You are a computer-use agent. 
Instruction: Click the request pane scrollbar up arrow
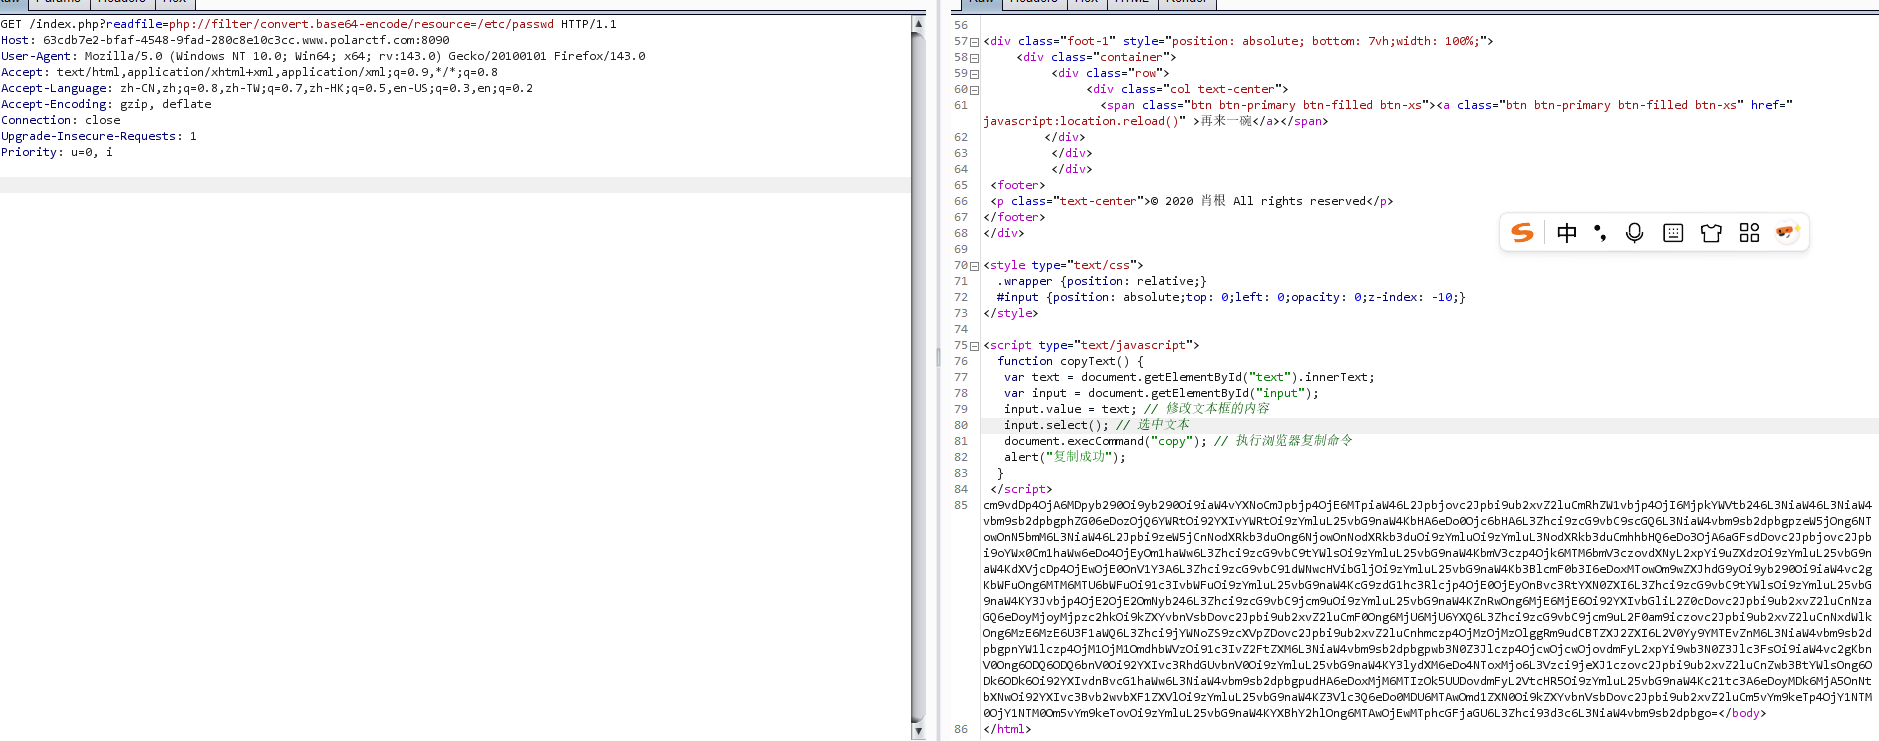pos(918,23)
